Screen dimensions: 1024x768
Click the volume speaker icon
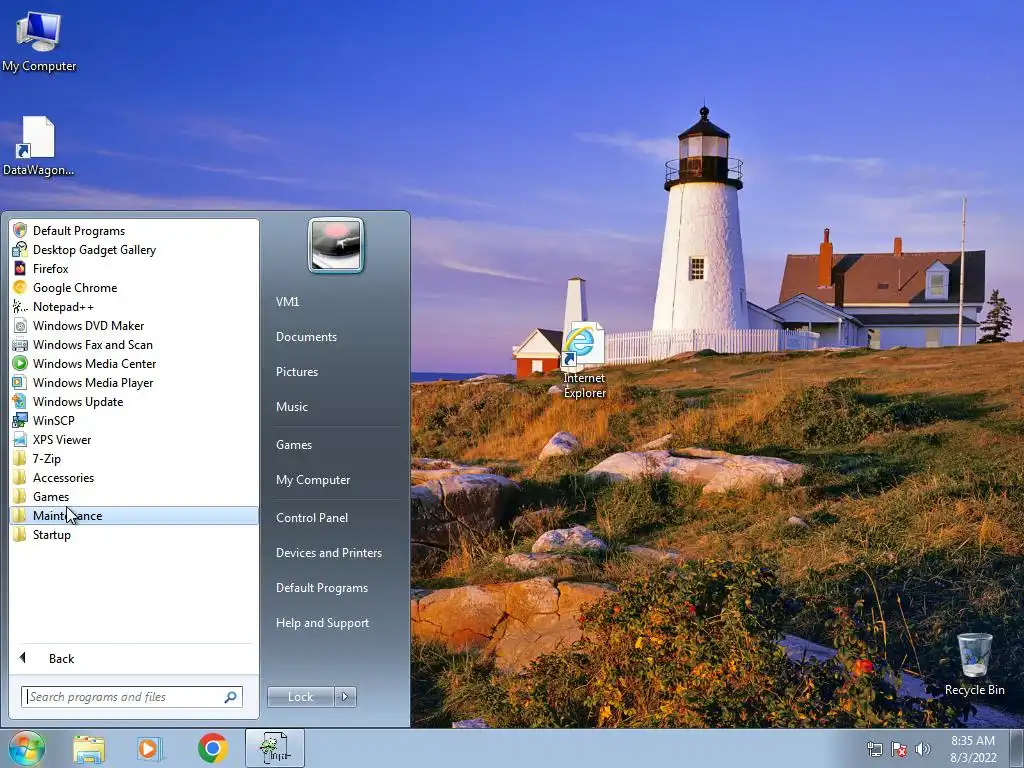(922, 749)
